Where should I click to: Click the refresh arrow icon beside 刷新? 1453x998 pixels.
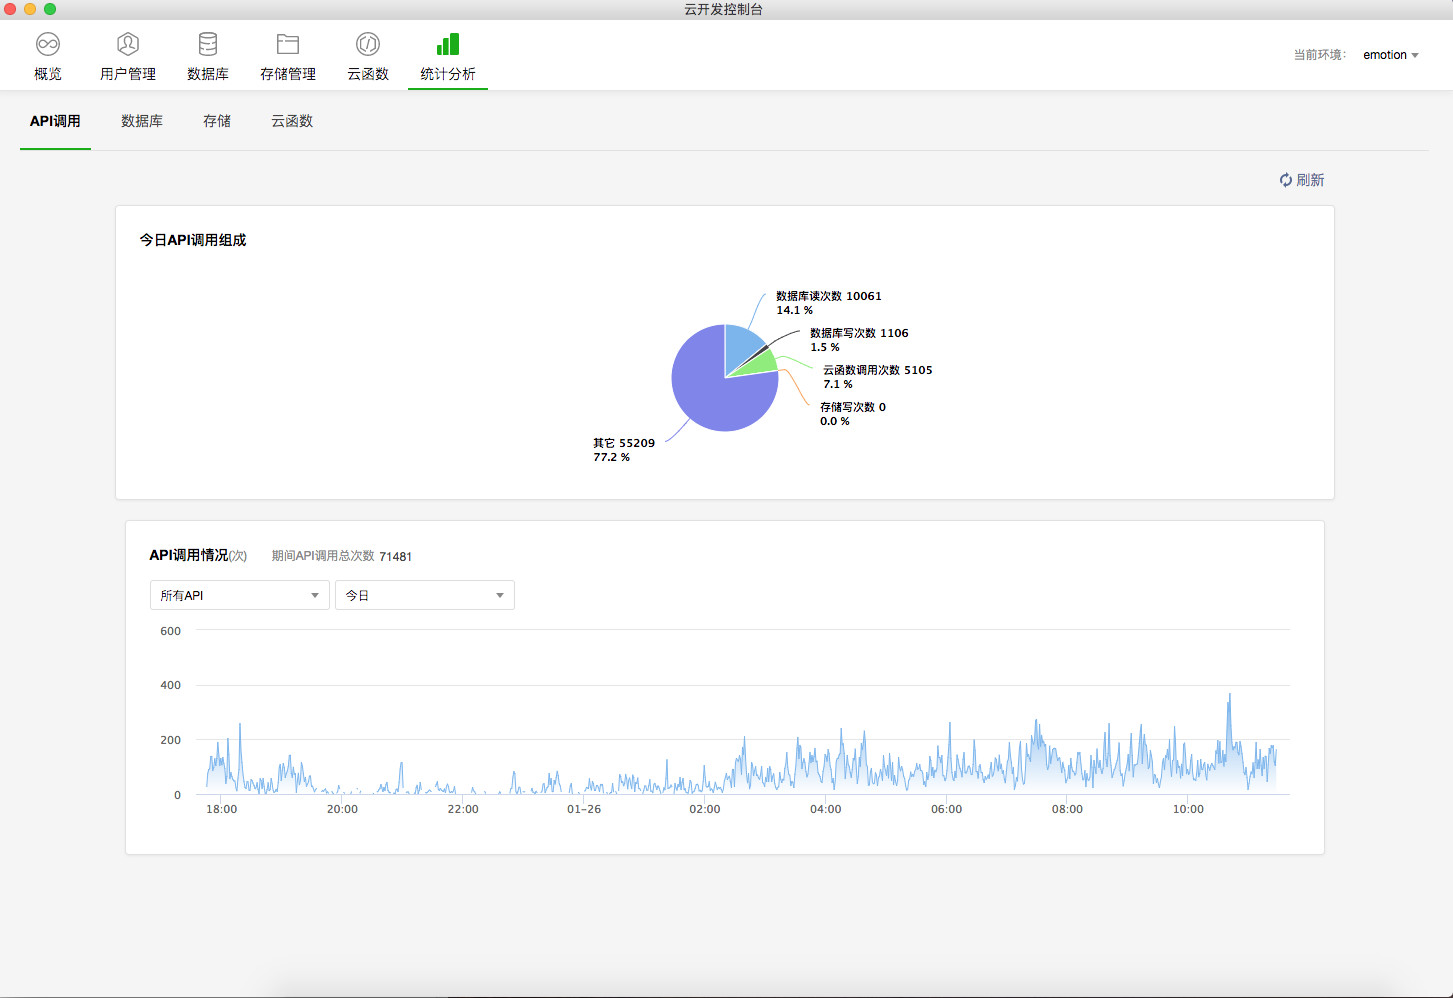tap(1286, 180)
